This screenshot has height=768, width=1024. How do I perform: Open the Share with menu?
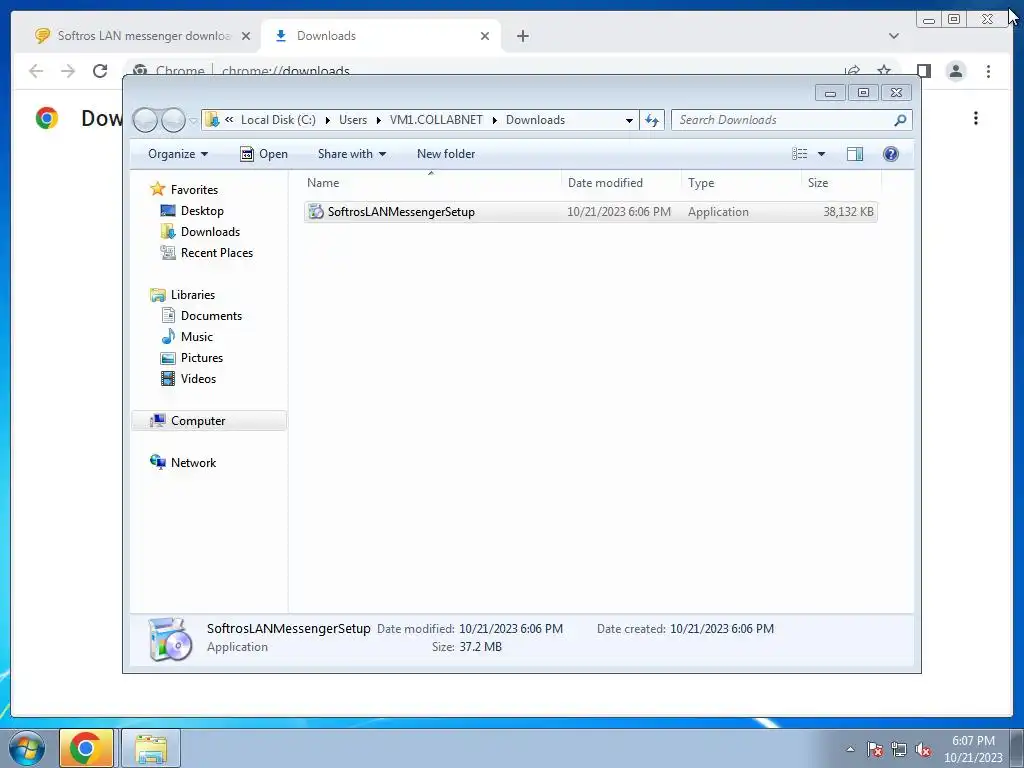coord(351,154)
